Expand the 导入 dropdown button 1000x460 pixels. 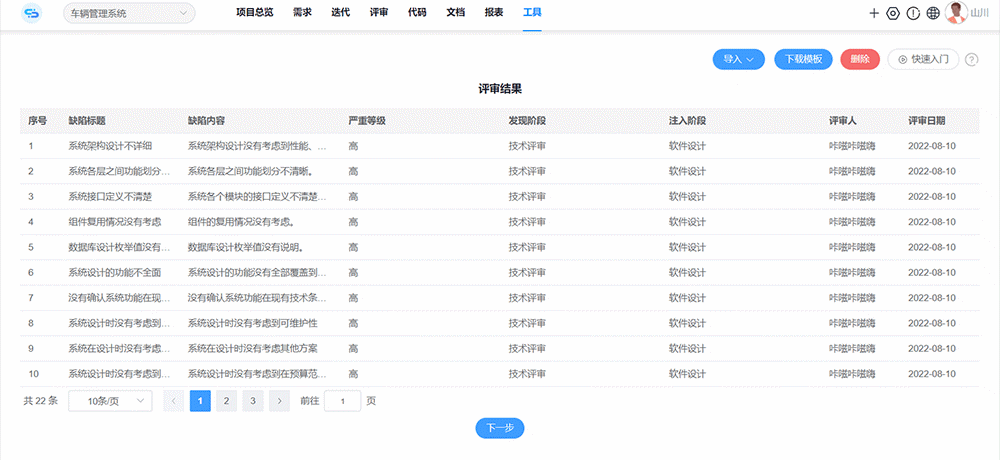pyautogui.click(x=739, y=59)
